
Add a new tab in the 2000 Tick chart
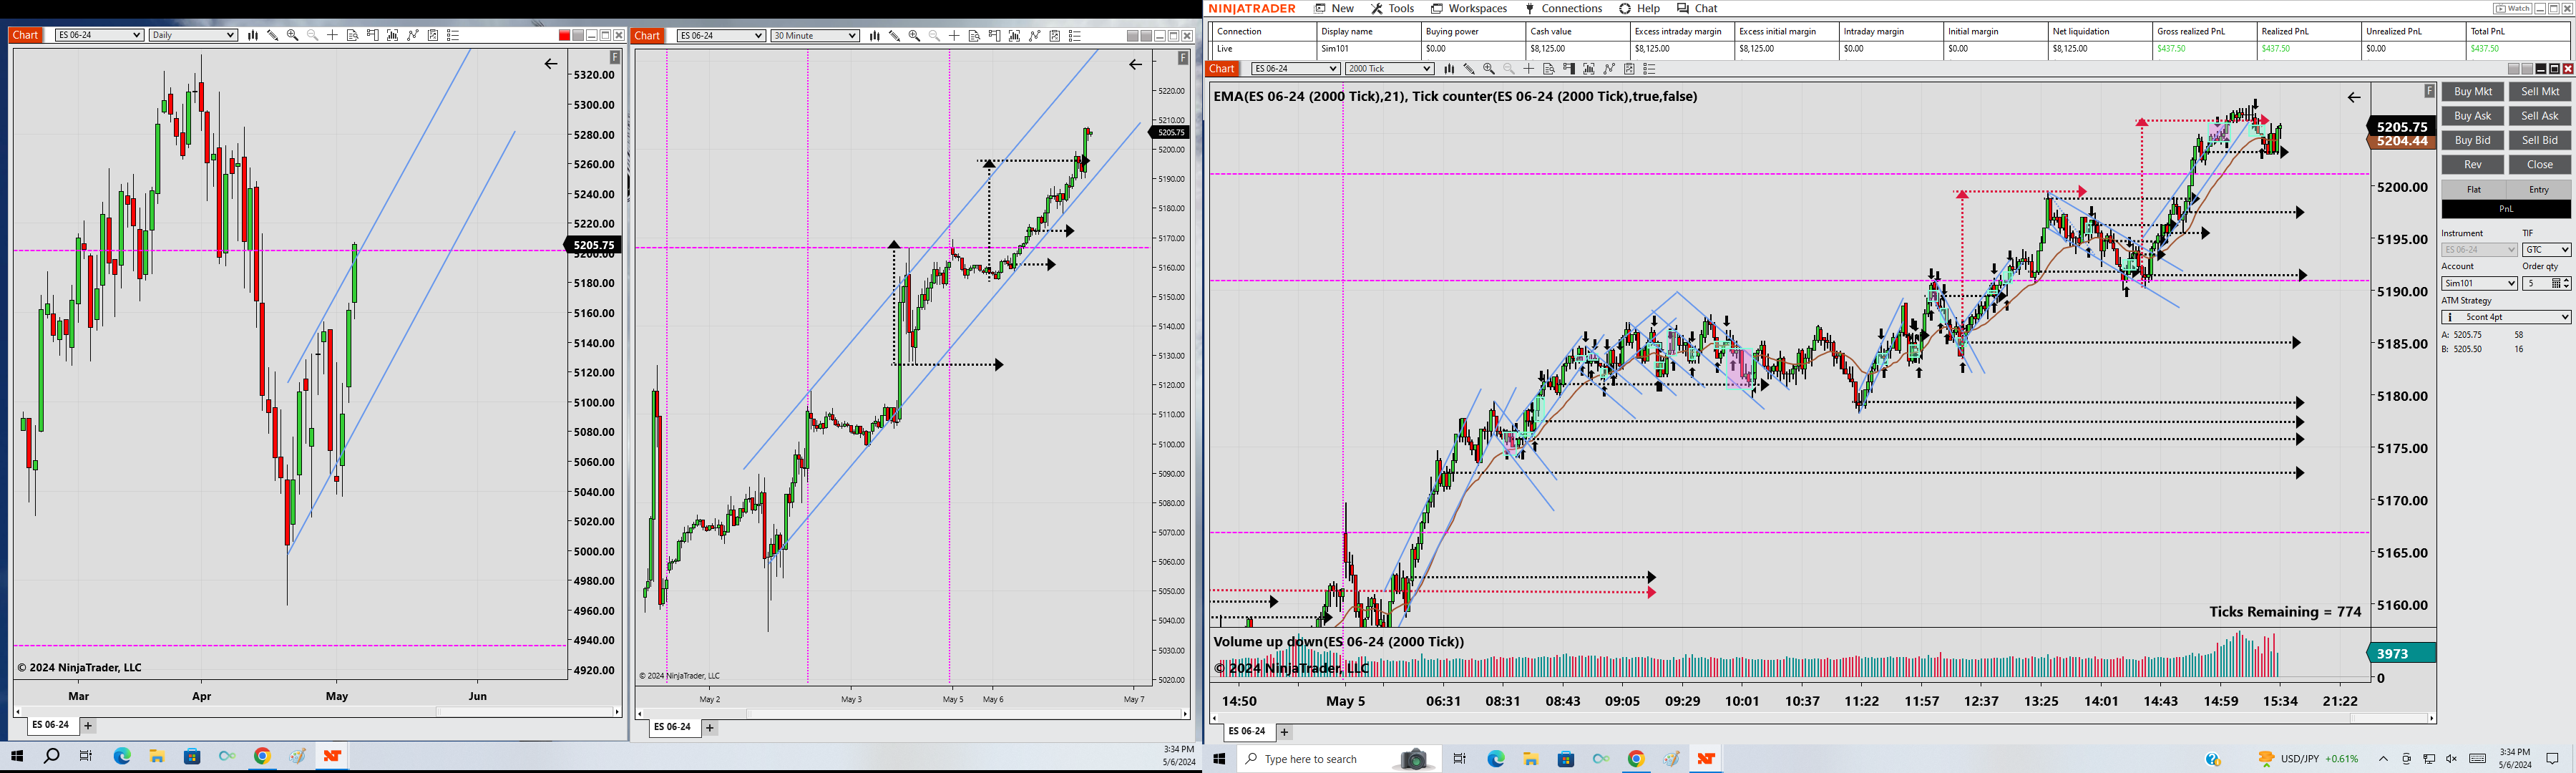1285,732
